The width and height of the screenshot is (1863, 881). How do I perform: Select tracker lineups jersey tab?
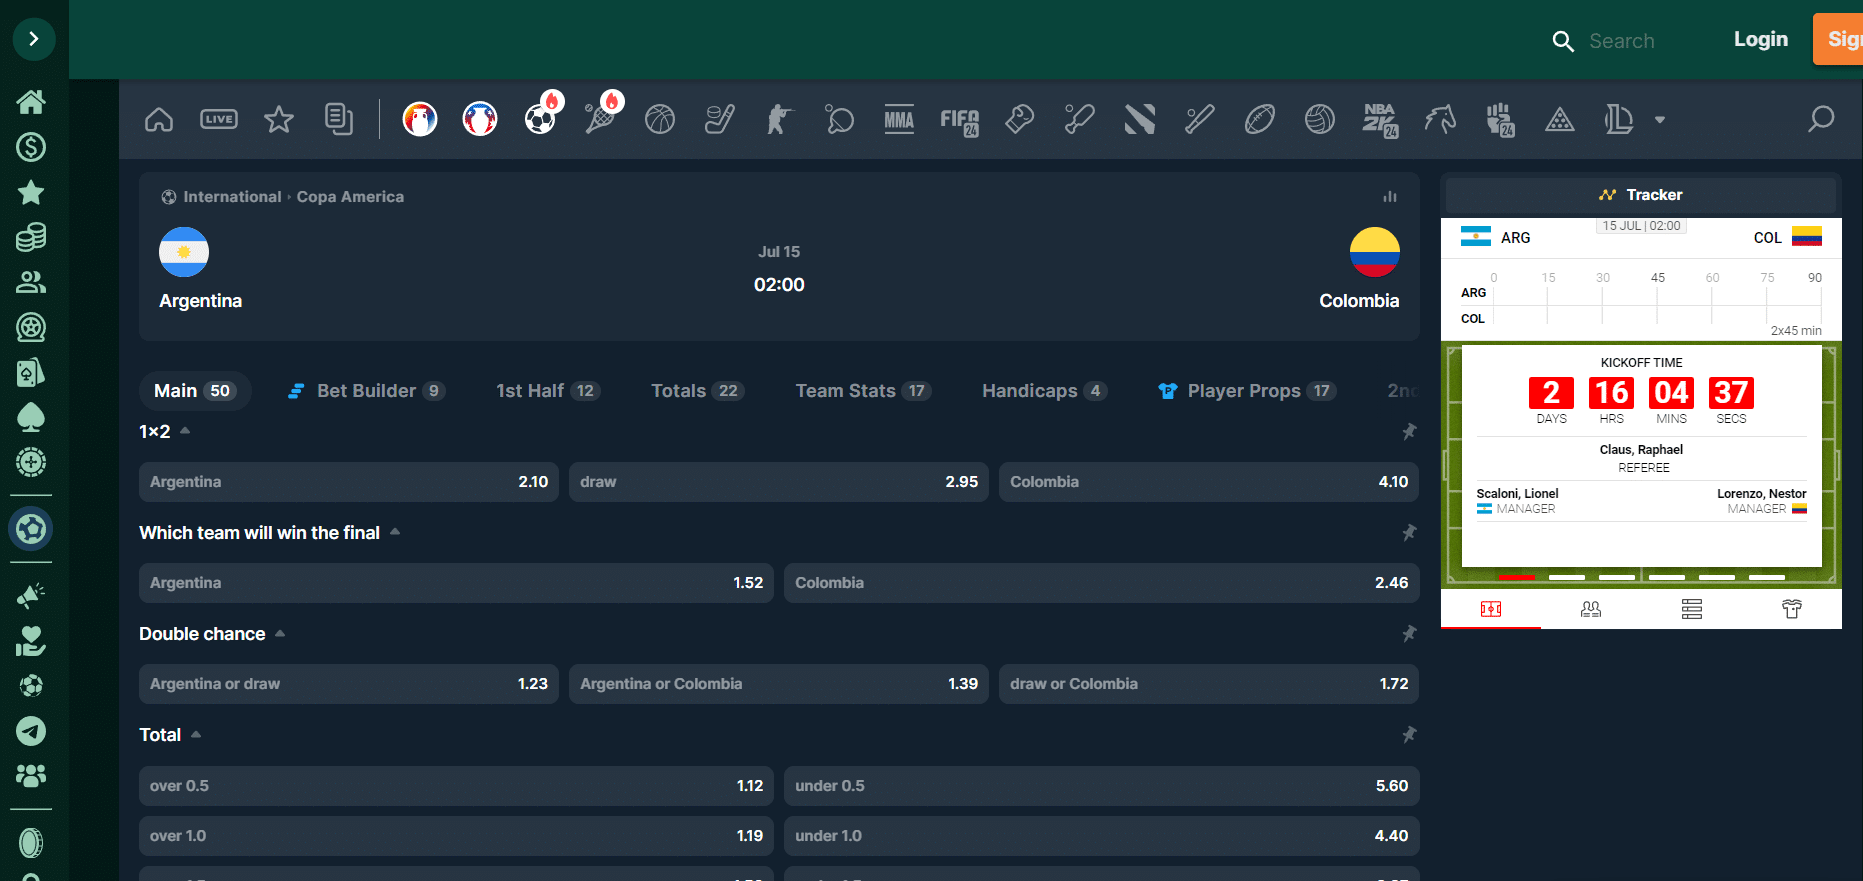click(1791, 609)
